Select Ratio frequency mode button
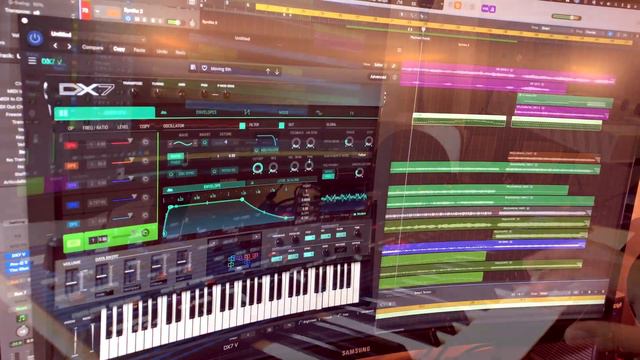640x360 pixels. [176, 156]
